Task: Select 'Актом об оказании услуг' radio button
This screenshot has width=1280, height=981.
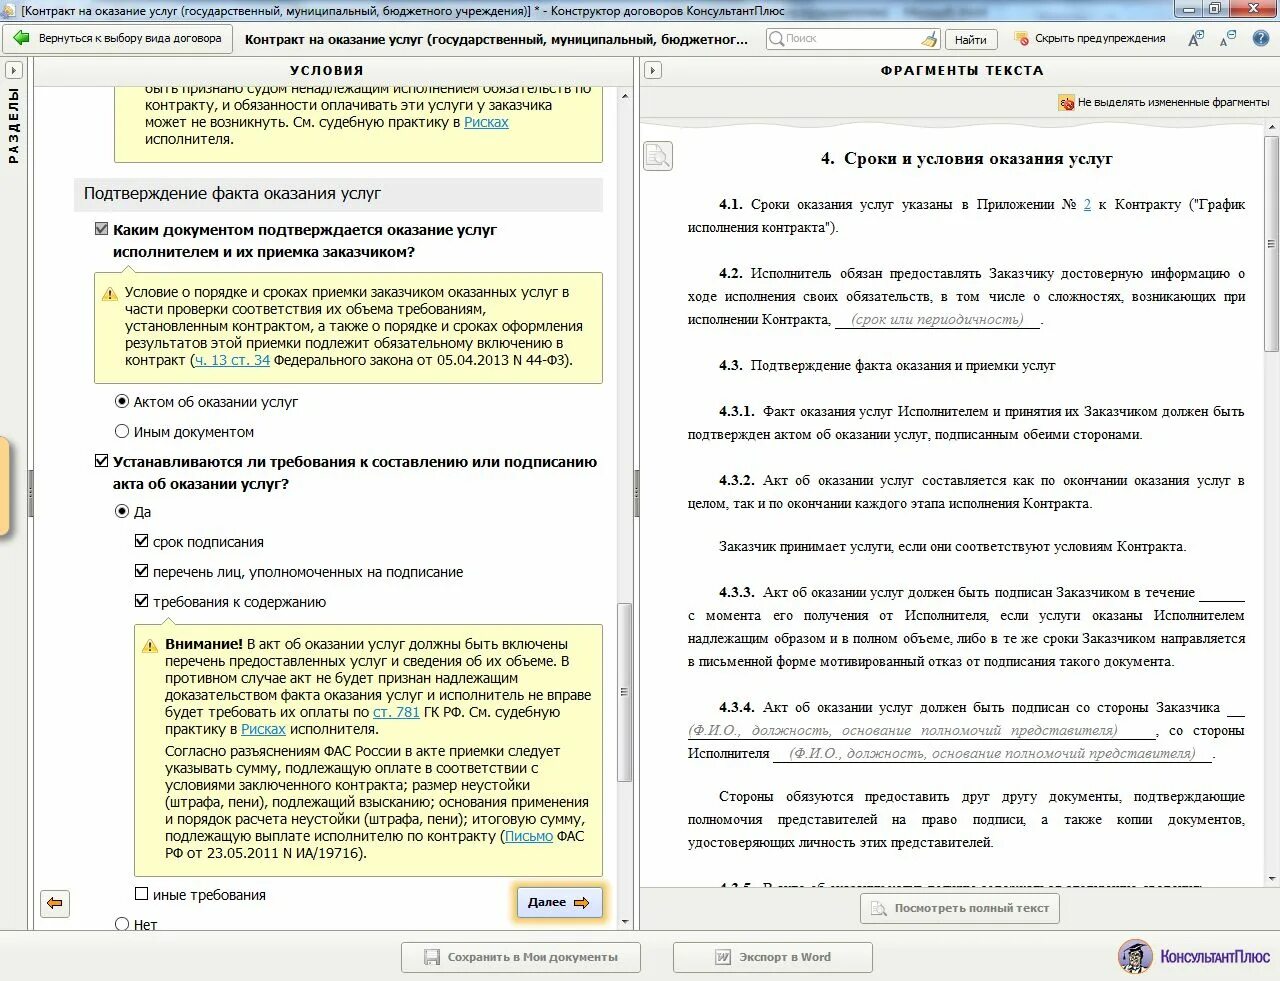Action: [122, 401]
